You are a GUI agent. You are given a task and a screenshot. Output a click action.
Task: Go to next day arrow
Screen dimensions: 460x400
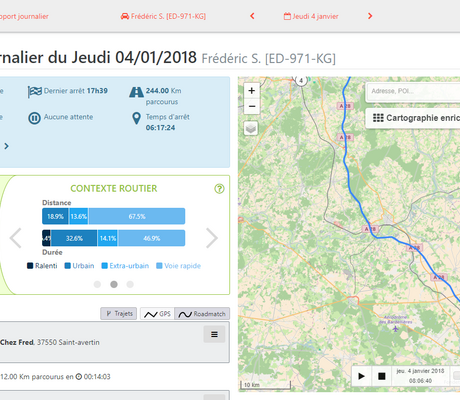coord(370,16)
